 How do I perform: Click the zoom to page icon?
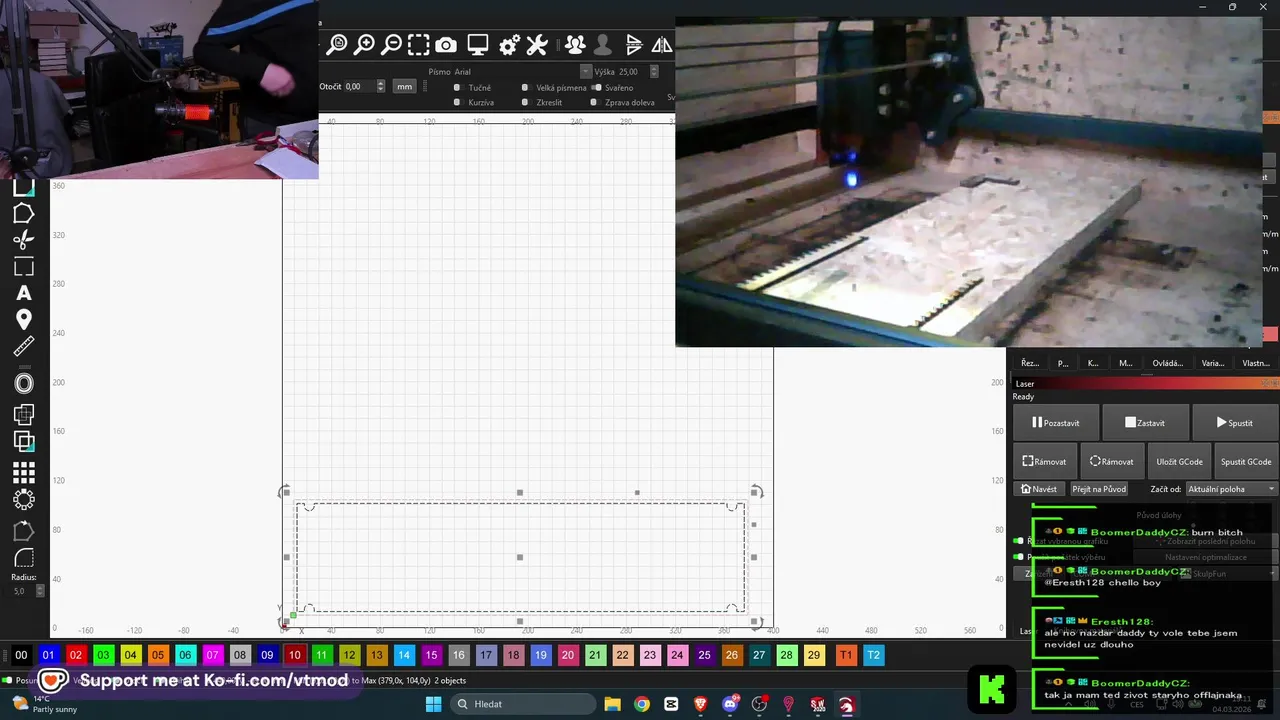pyautogui.click(x=337, y=44)
